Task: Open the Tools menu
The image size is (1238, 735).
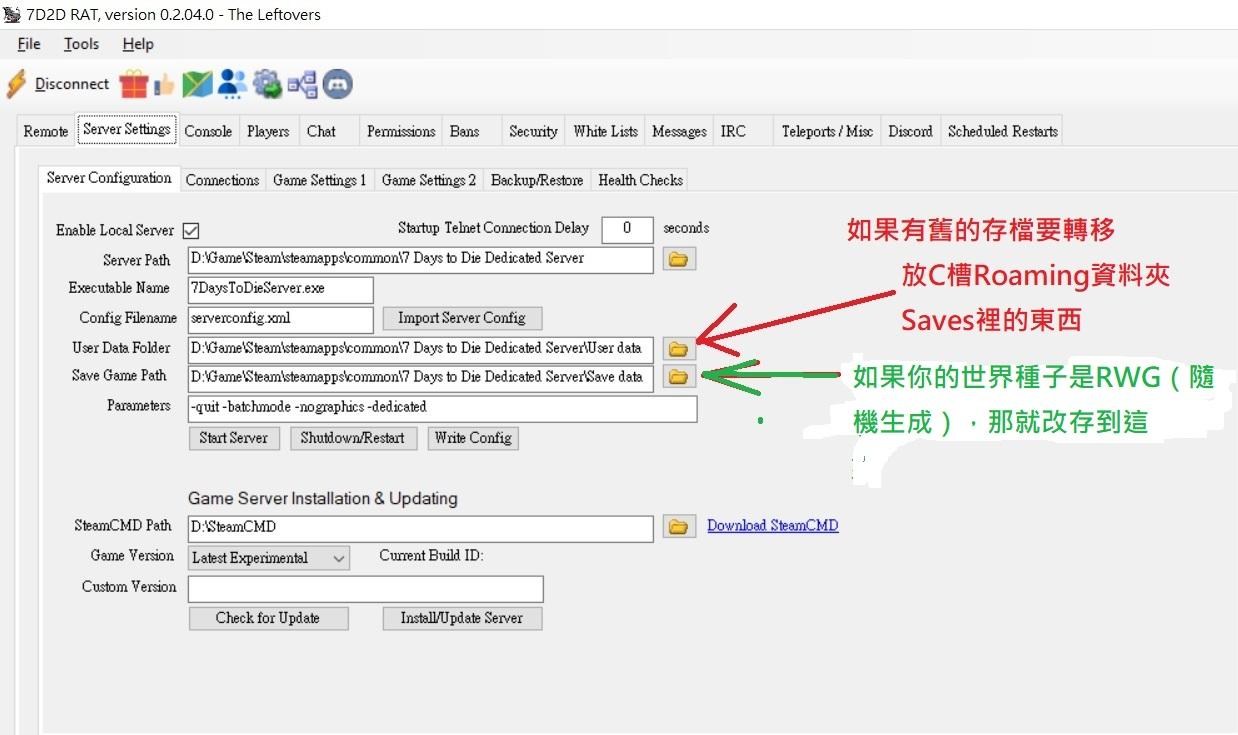Action: 81,44
